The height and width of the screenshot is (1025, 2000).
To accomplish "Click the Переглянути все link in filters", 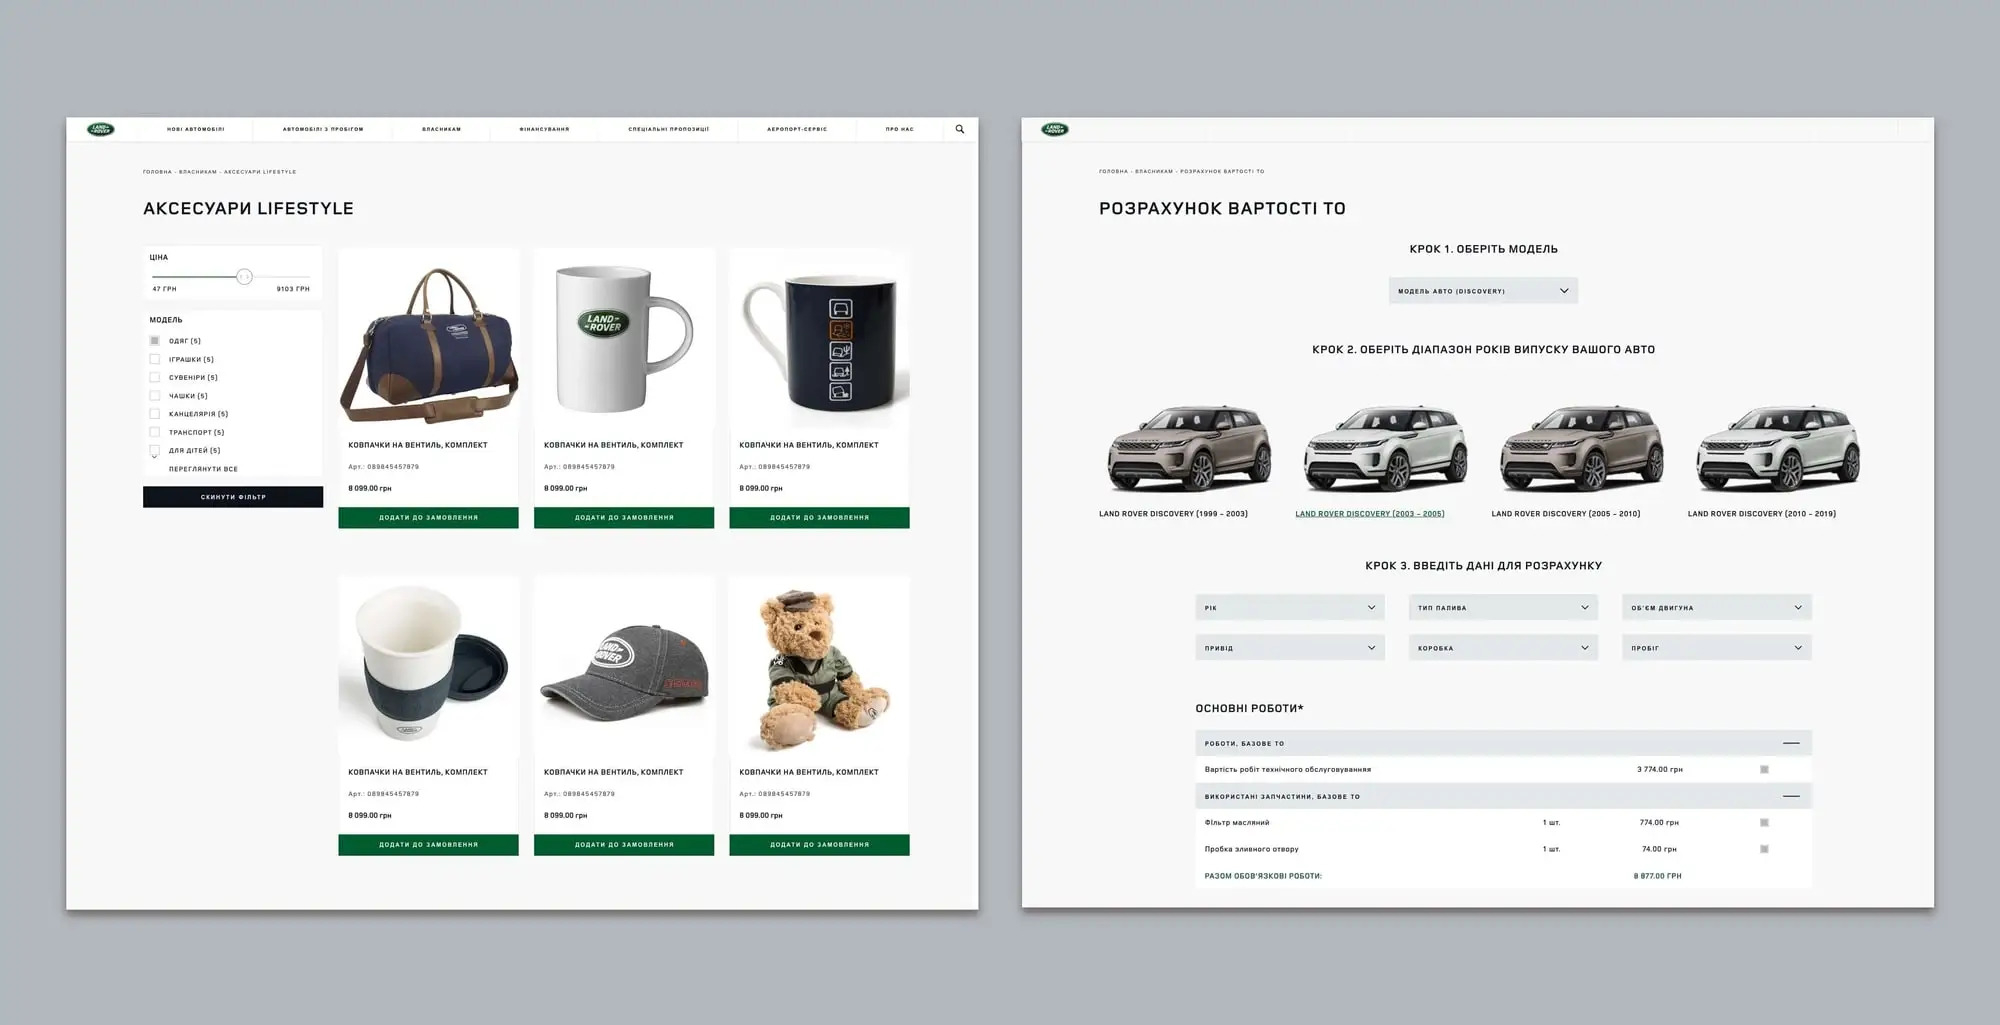I will [203, 469].
